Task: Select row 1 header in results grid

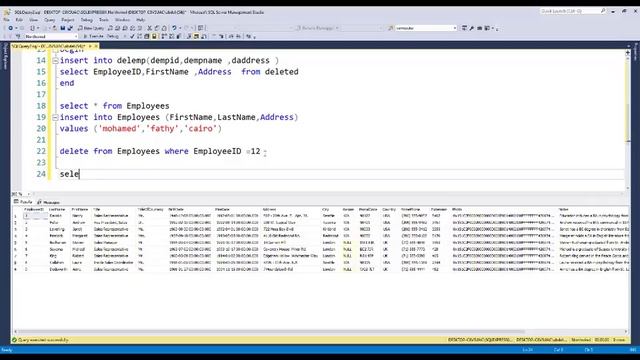Action: 16,216
